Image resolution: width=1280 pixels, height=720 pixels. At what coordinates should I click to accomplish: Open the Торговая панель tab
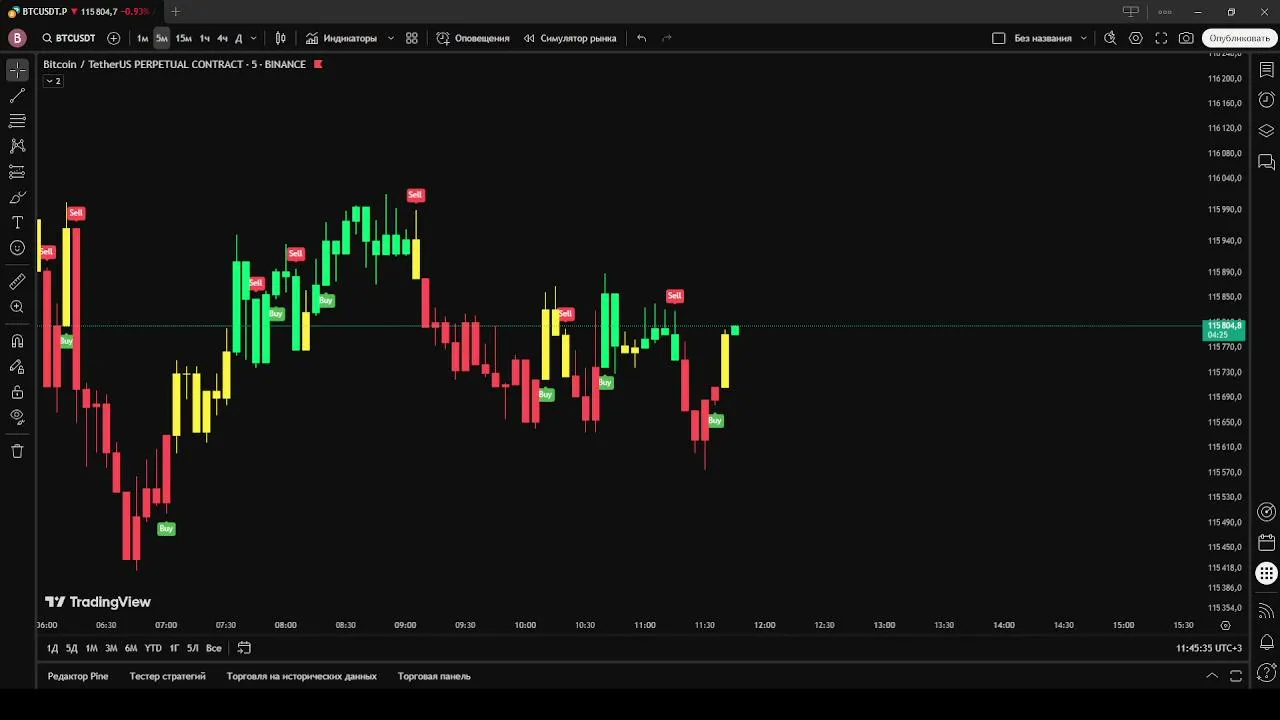coord(434,676)
